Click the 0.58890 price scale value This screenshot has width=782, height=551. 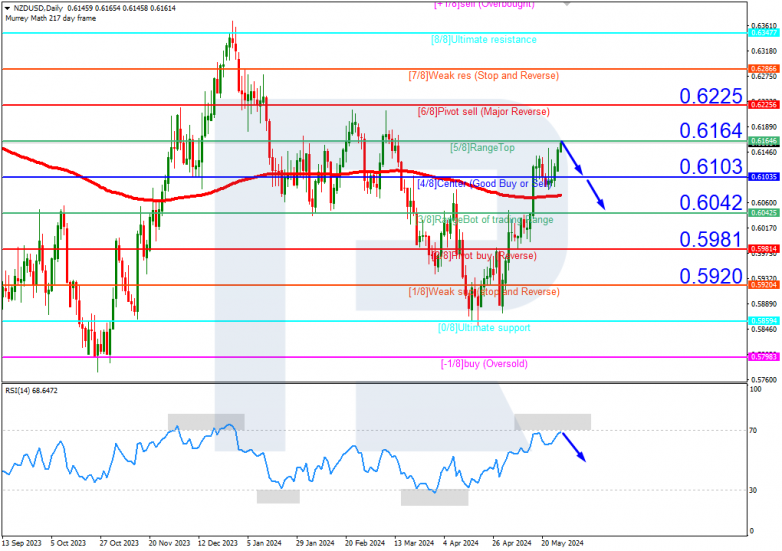(x=764, y=304)
